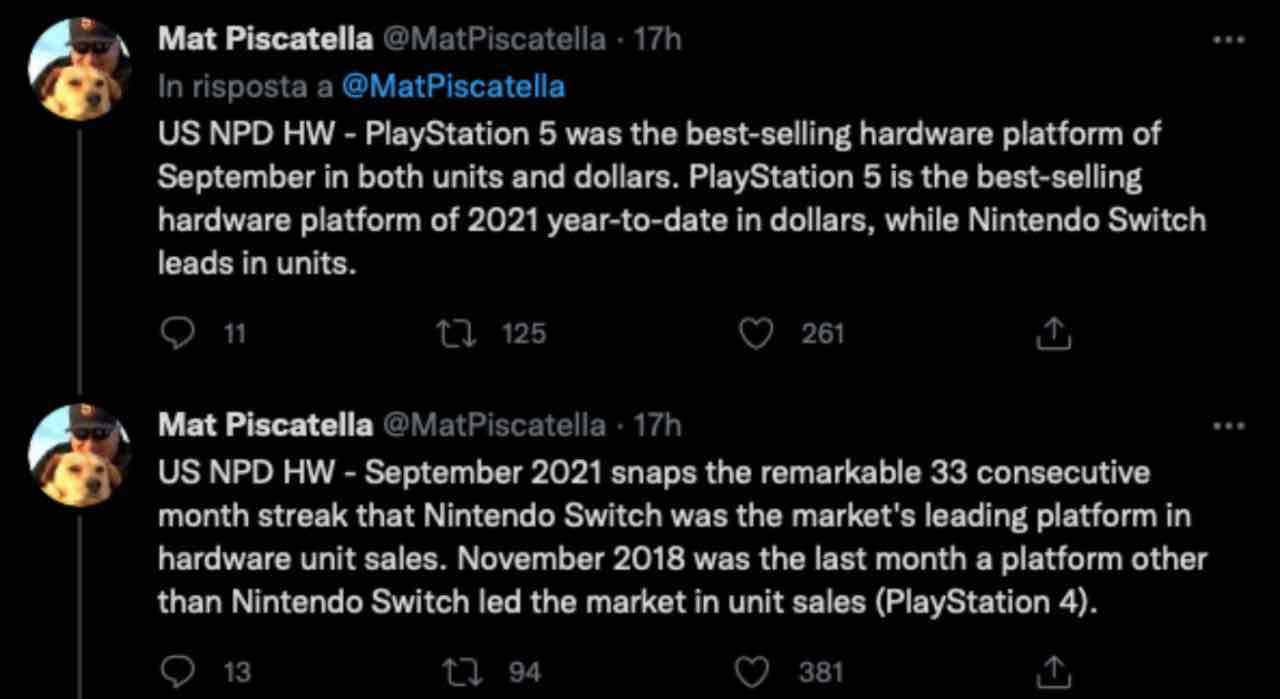
Task: Open more options on the second tweet
Action: pos(1226,426)
